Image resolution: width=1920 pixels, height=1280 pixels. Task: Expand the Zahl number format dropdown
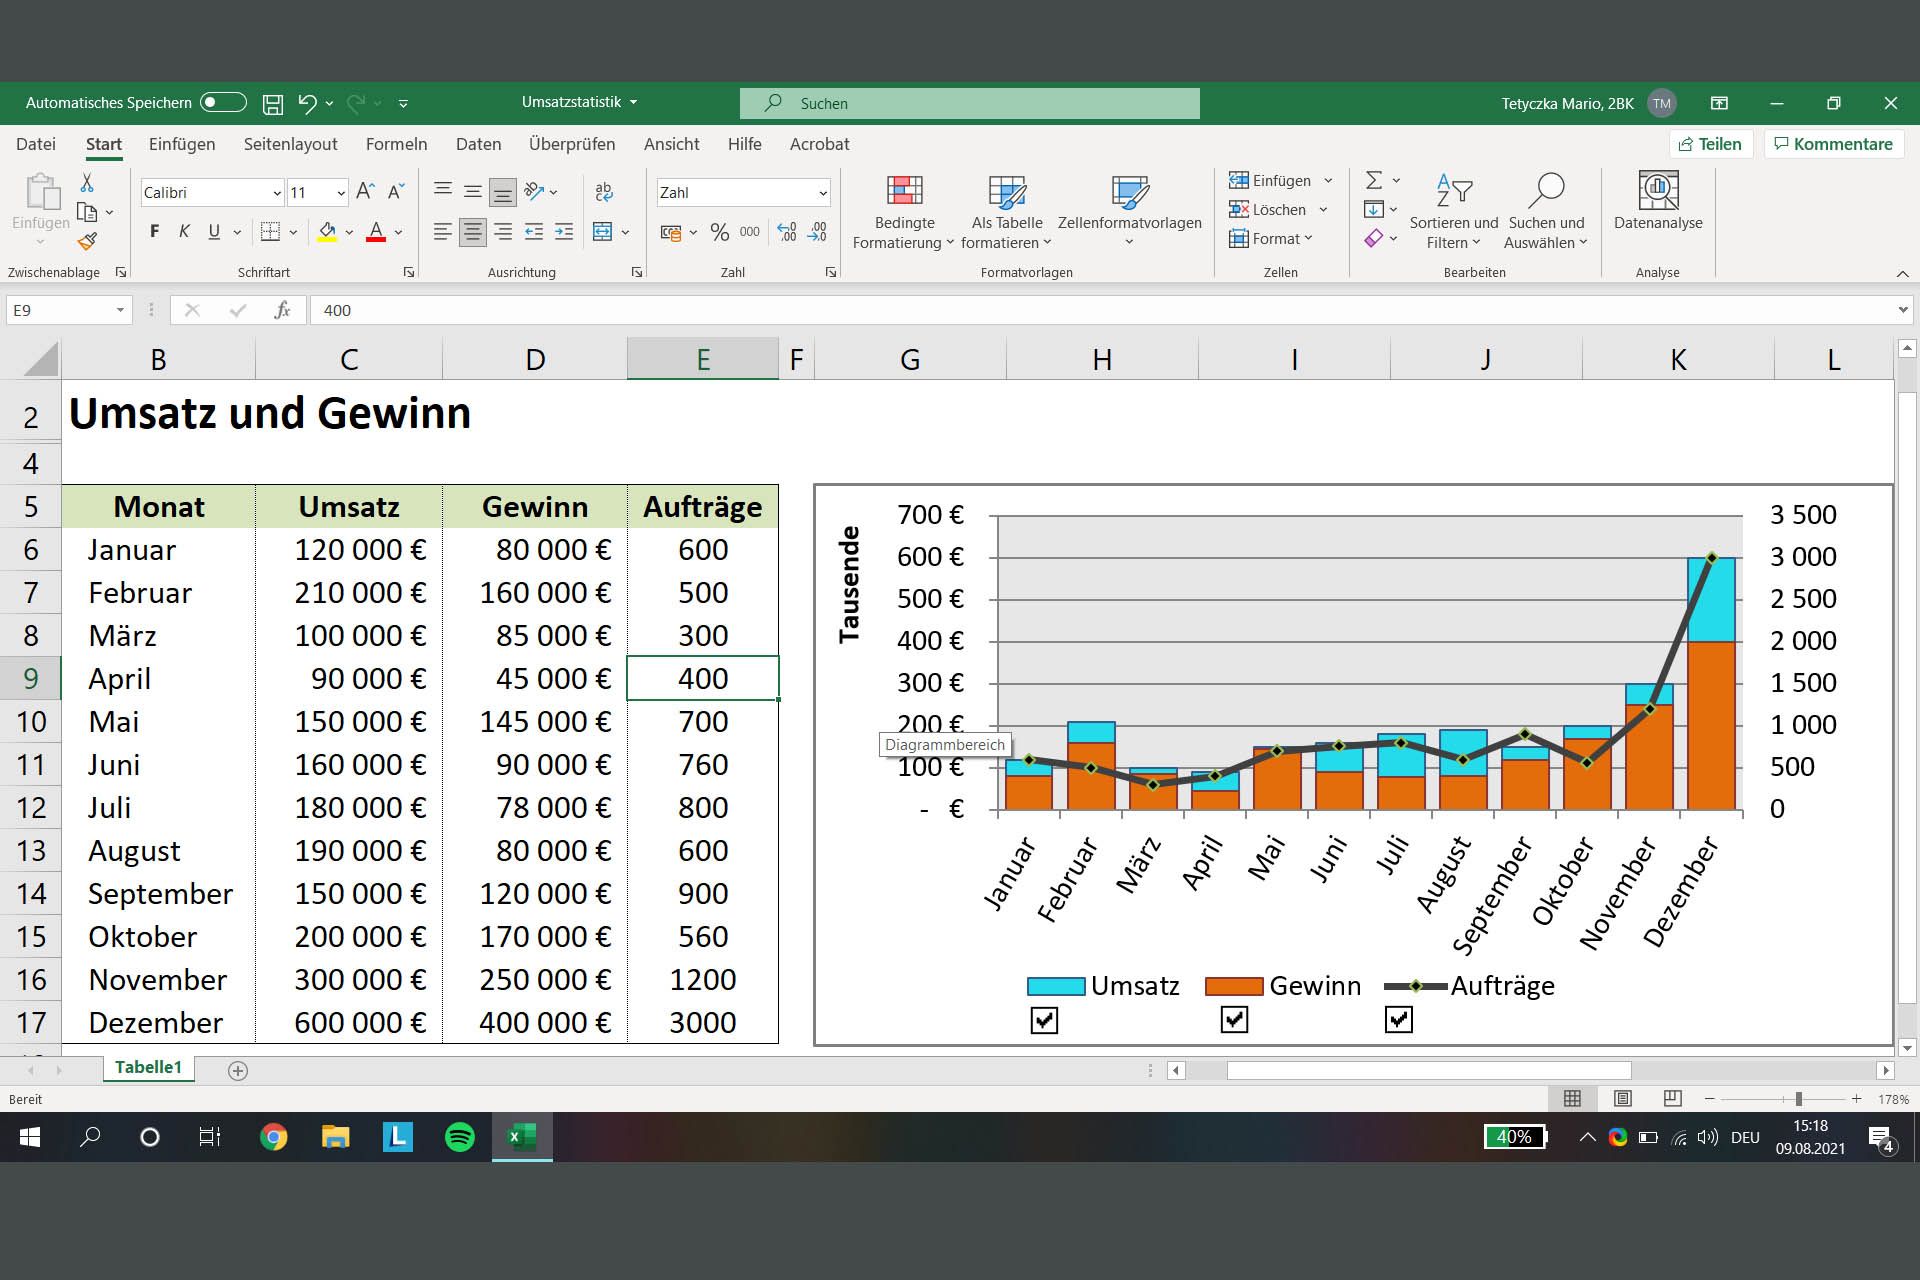(822, 193)
